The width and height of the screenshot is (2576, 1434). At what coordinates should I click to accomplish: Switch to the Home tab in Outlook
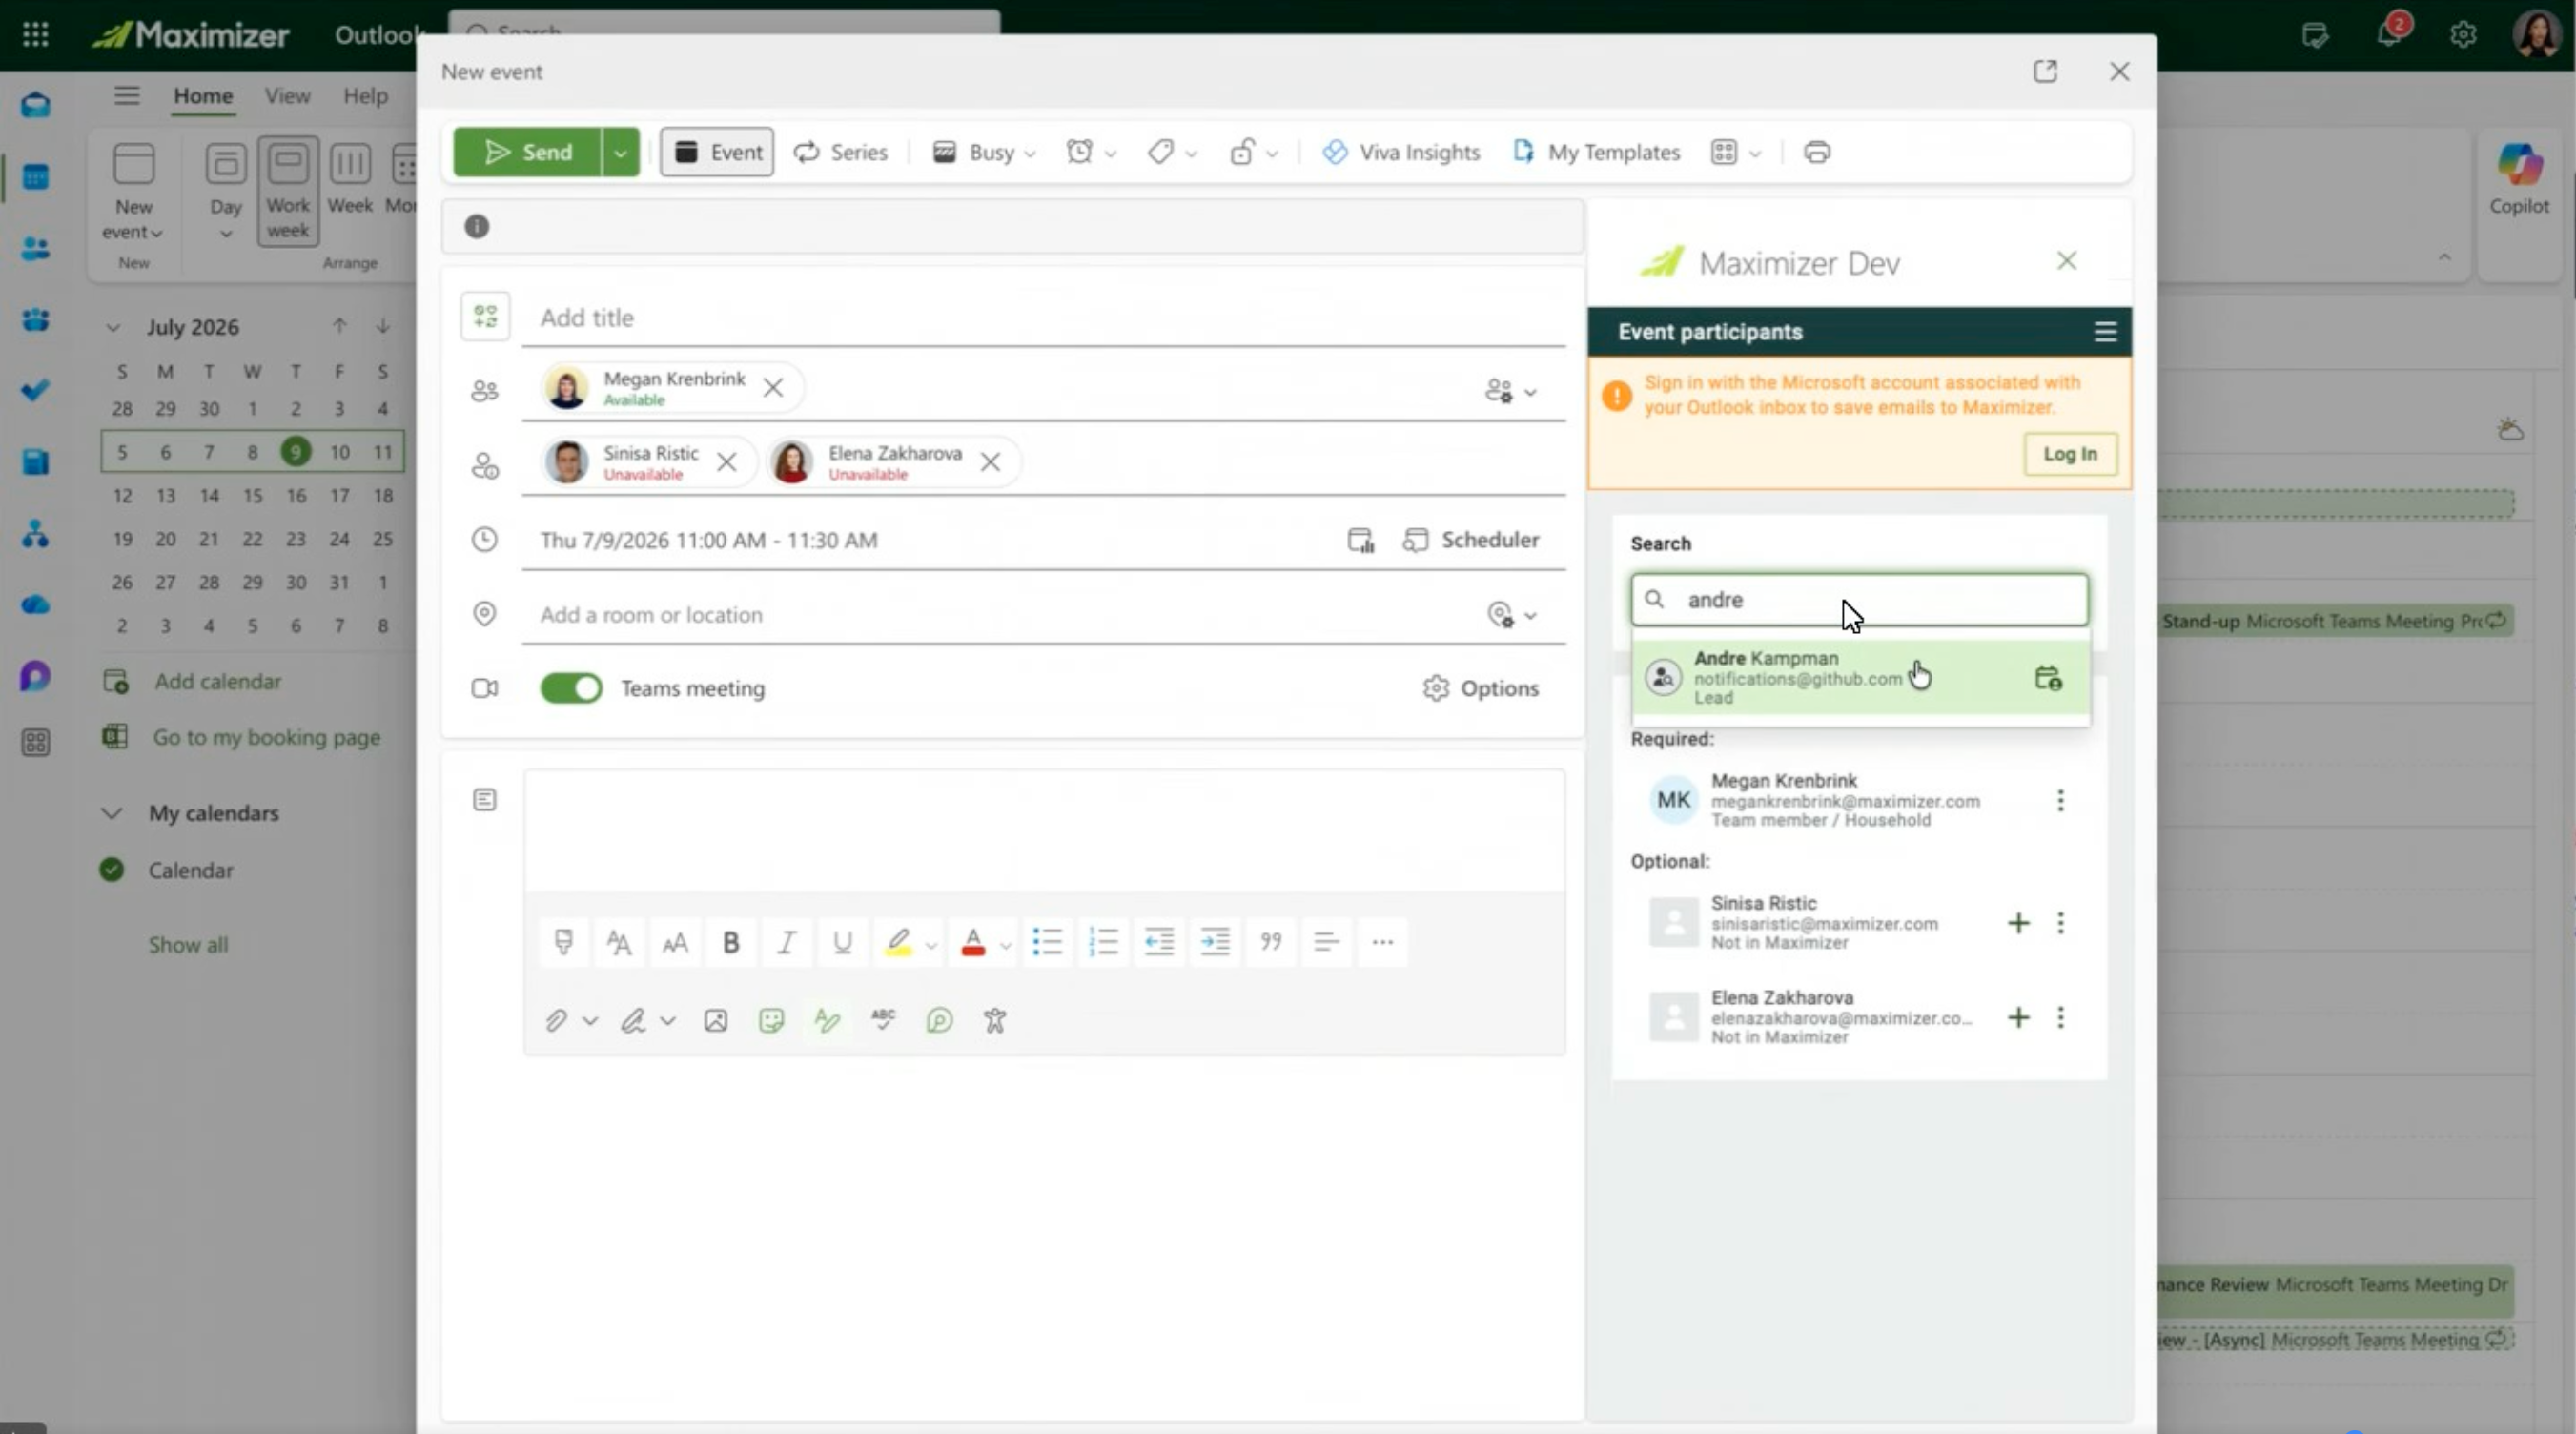203,96
